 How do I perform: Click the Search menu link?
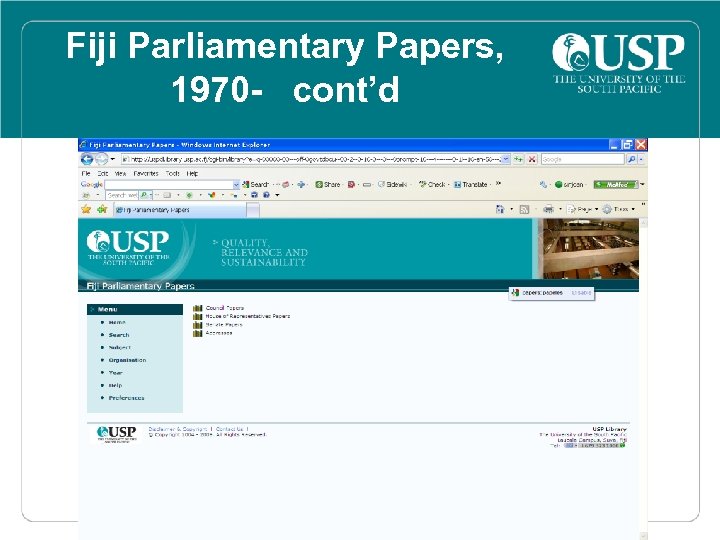coord(118,335)
